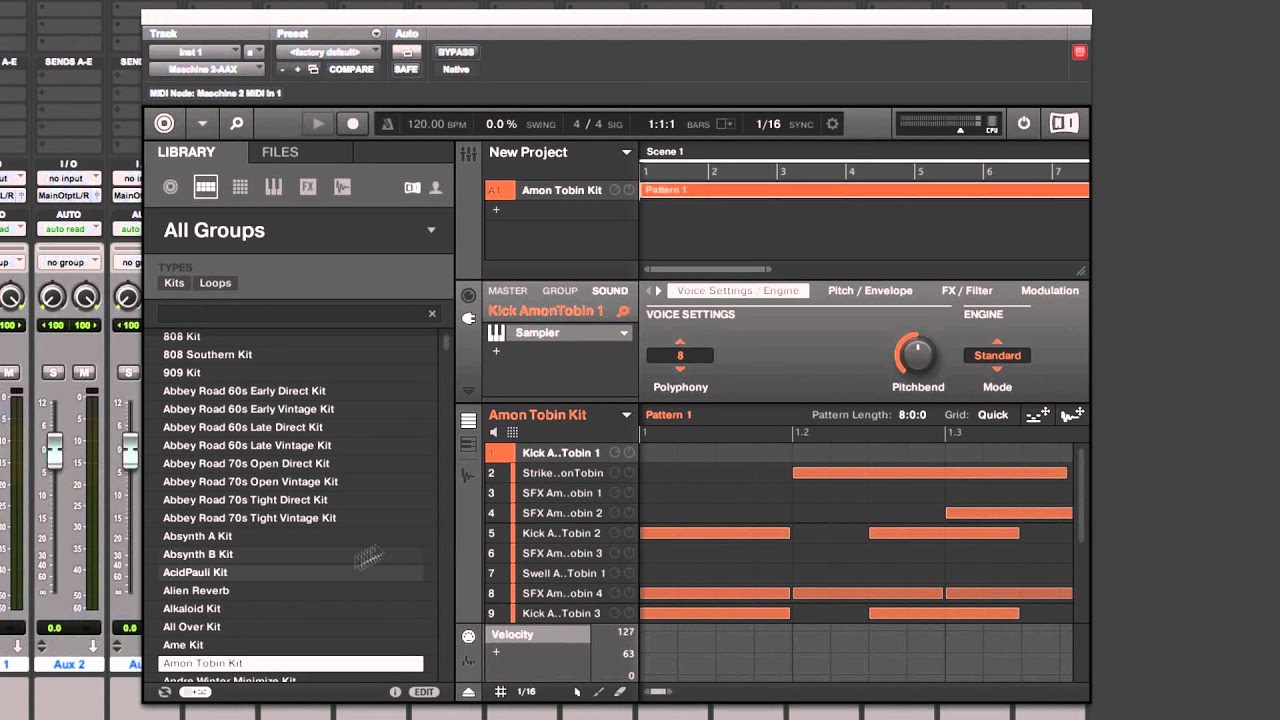Select the pointer tool at the bottom

pos(577,692)
